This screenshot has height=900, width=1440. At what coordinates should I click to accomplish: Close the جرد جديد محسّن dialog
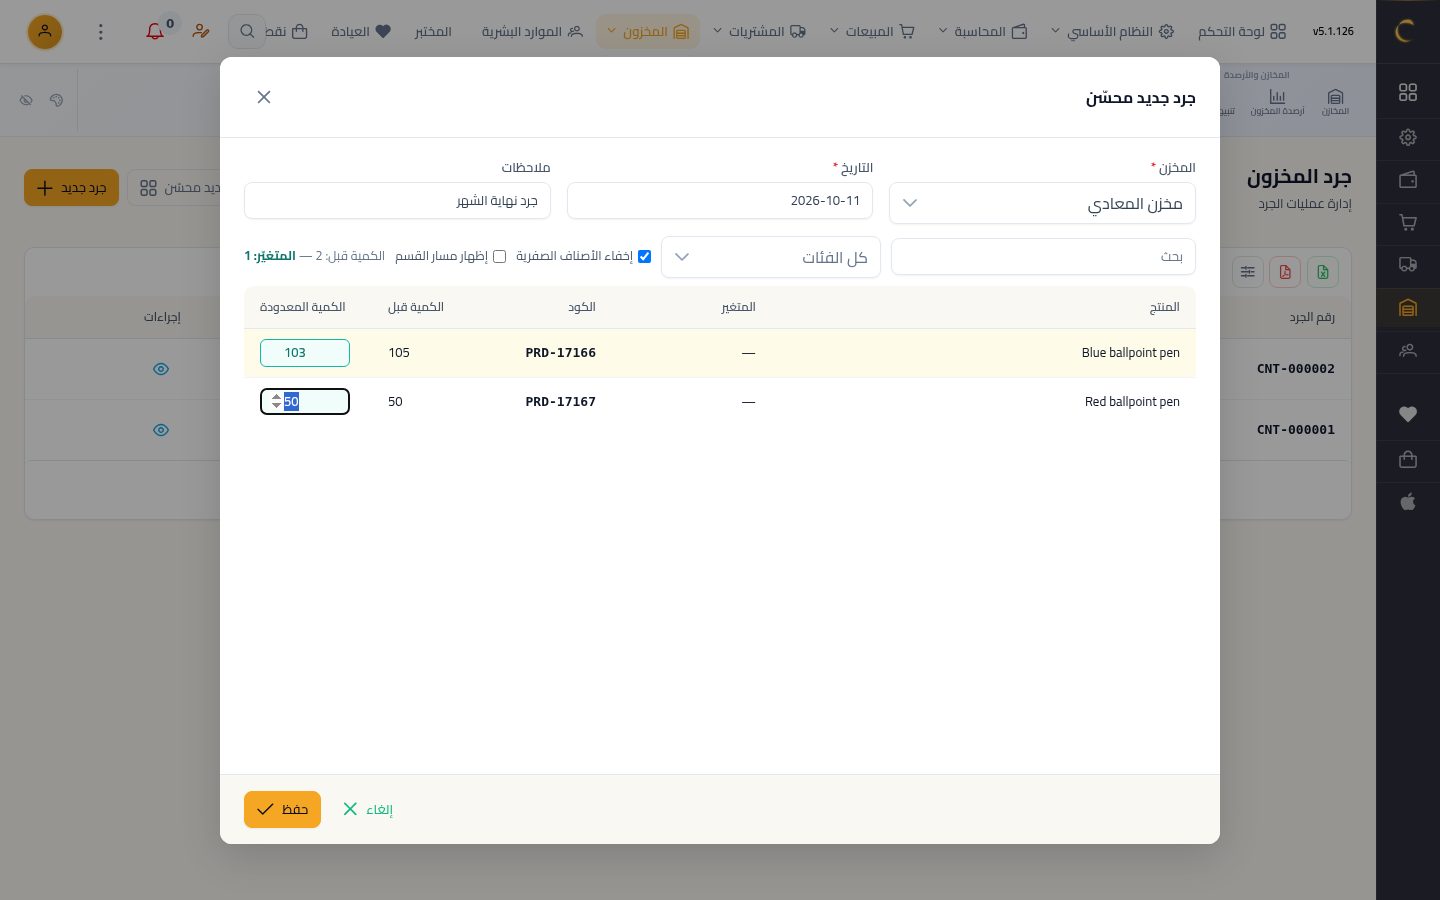point(264,97)
